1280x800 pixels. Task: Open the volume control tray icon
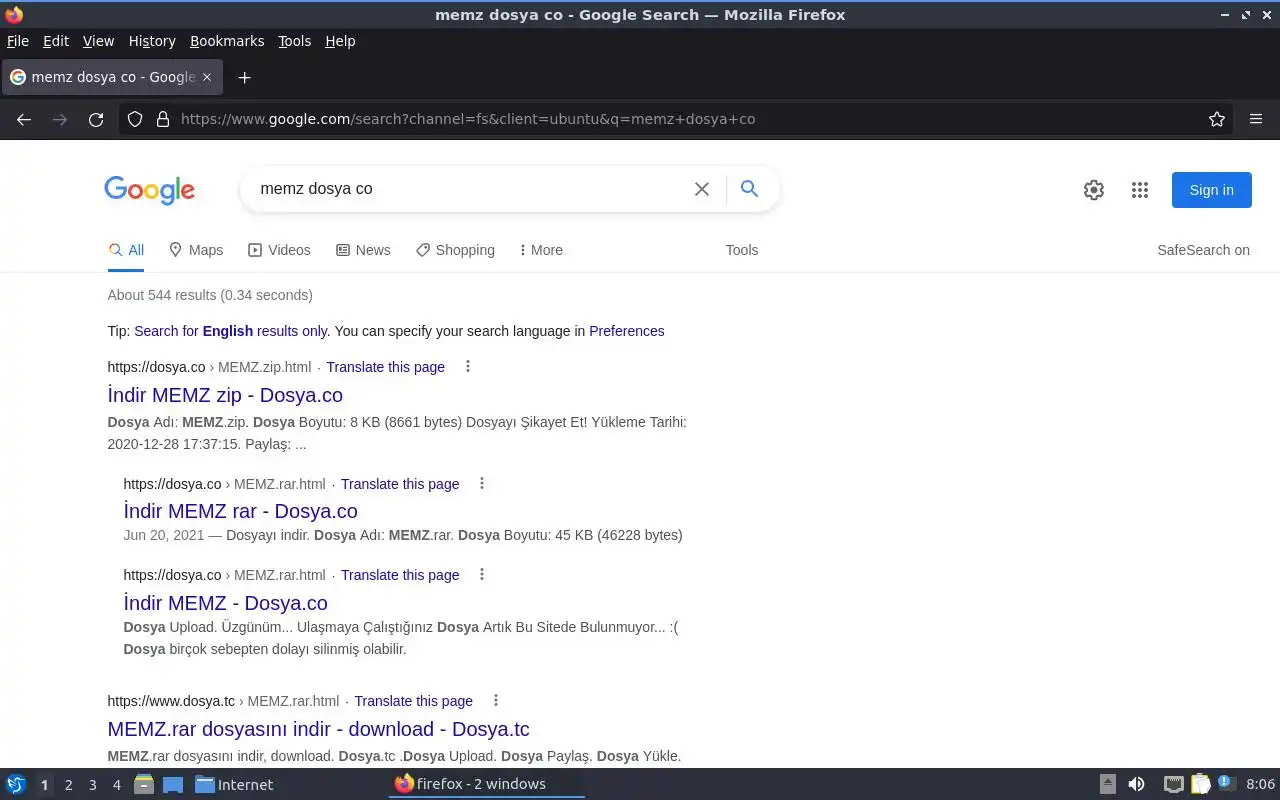[x=1136, y=784]
